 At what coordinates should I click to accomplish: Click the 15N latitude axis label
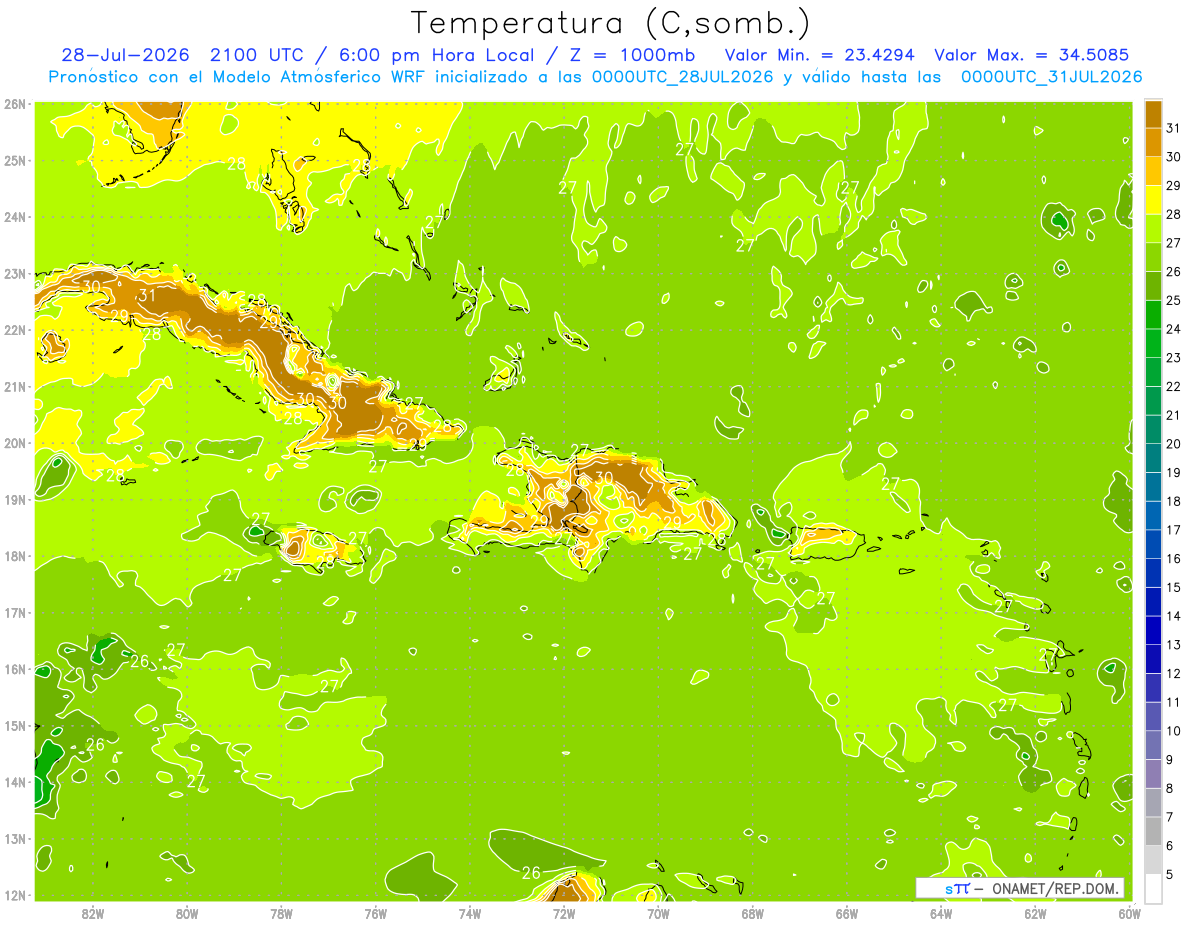pyautogui.click(x=14, y=726)
